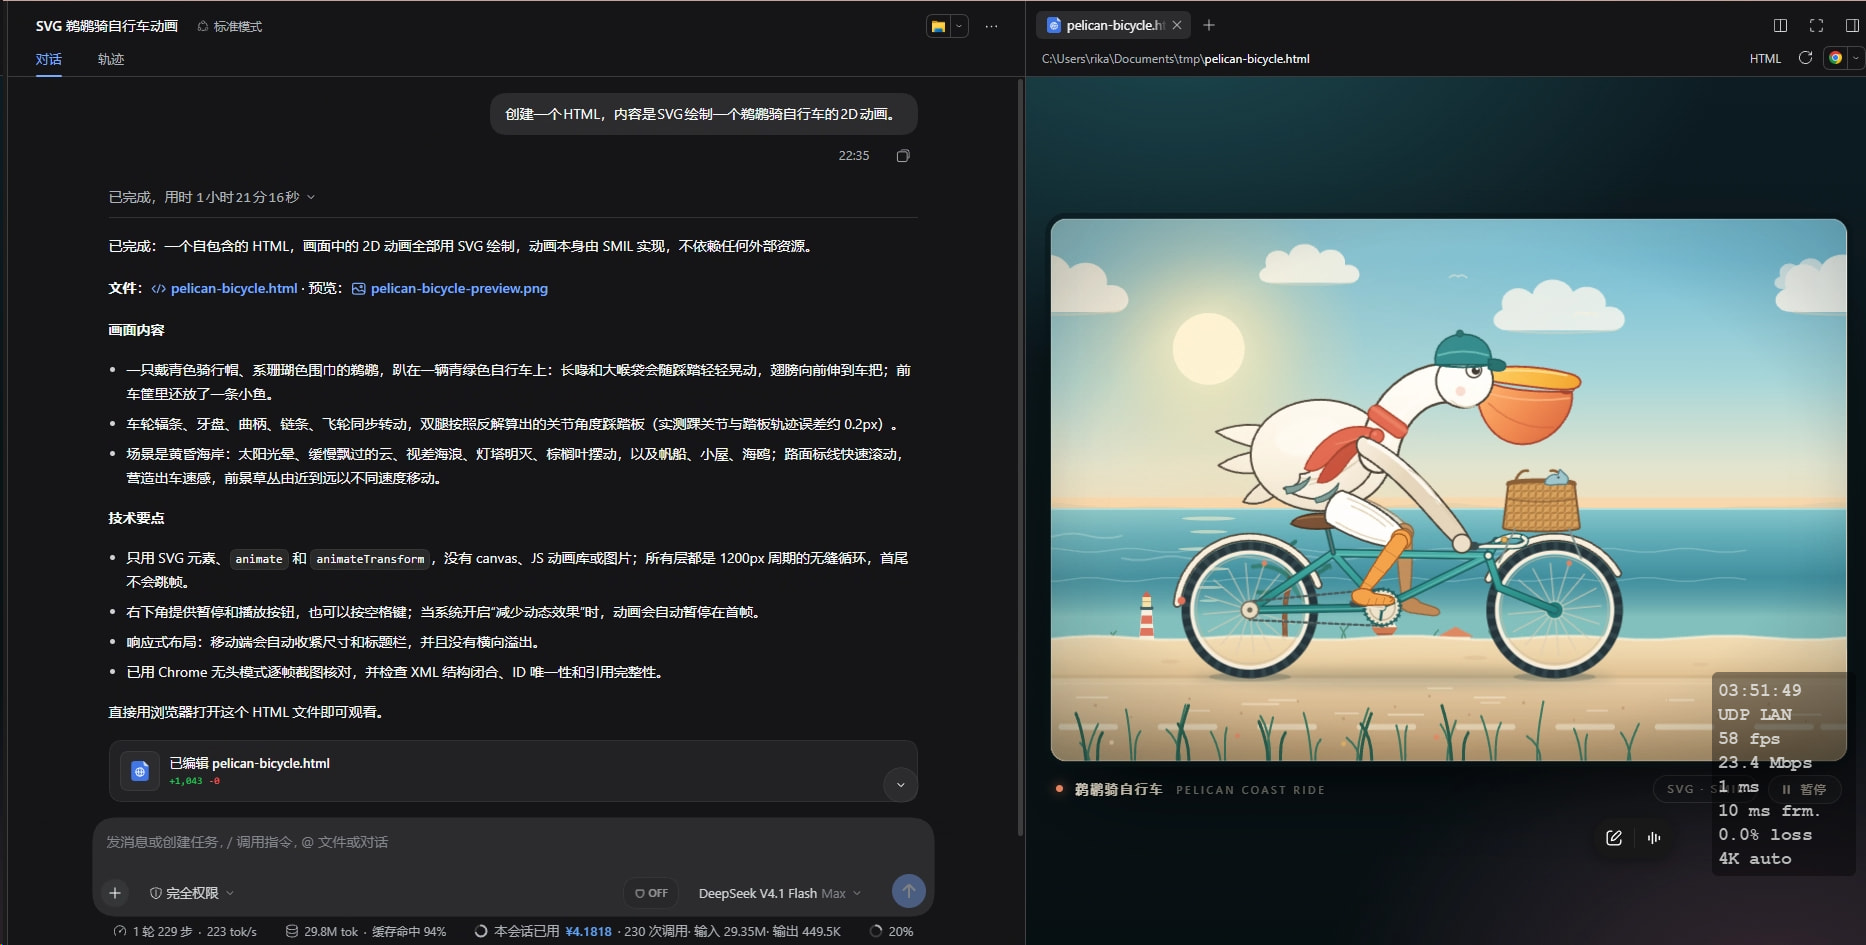This screenshot has width=1866, height=945.
Task: Click the HTML mode label in preview toolbar
Action: point(1765,59)
